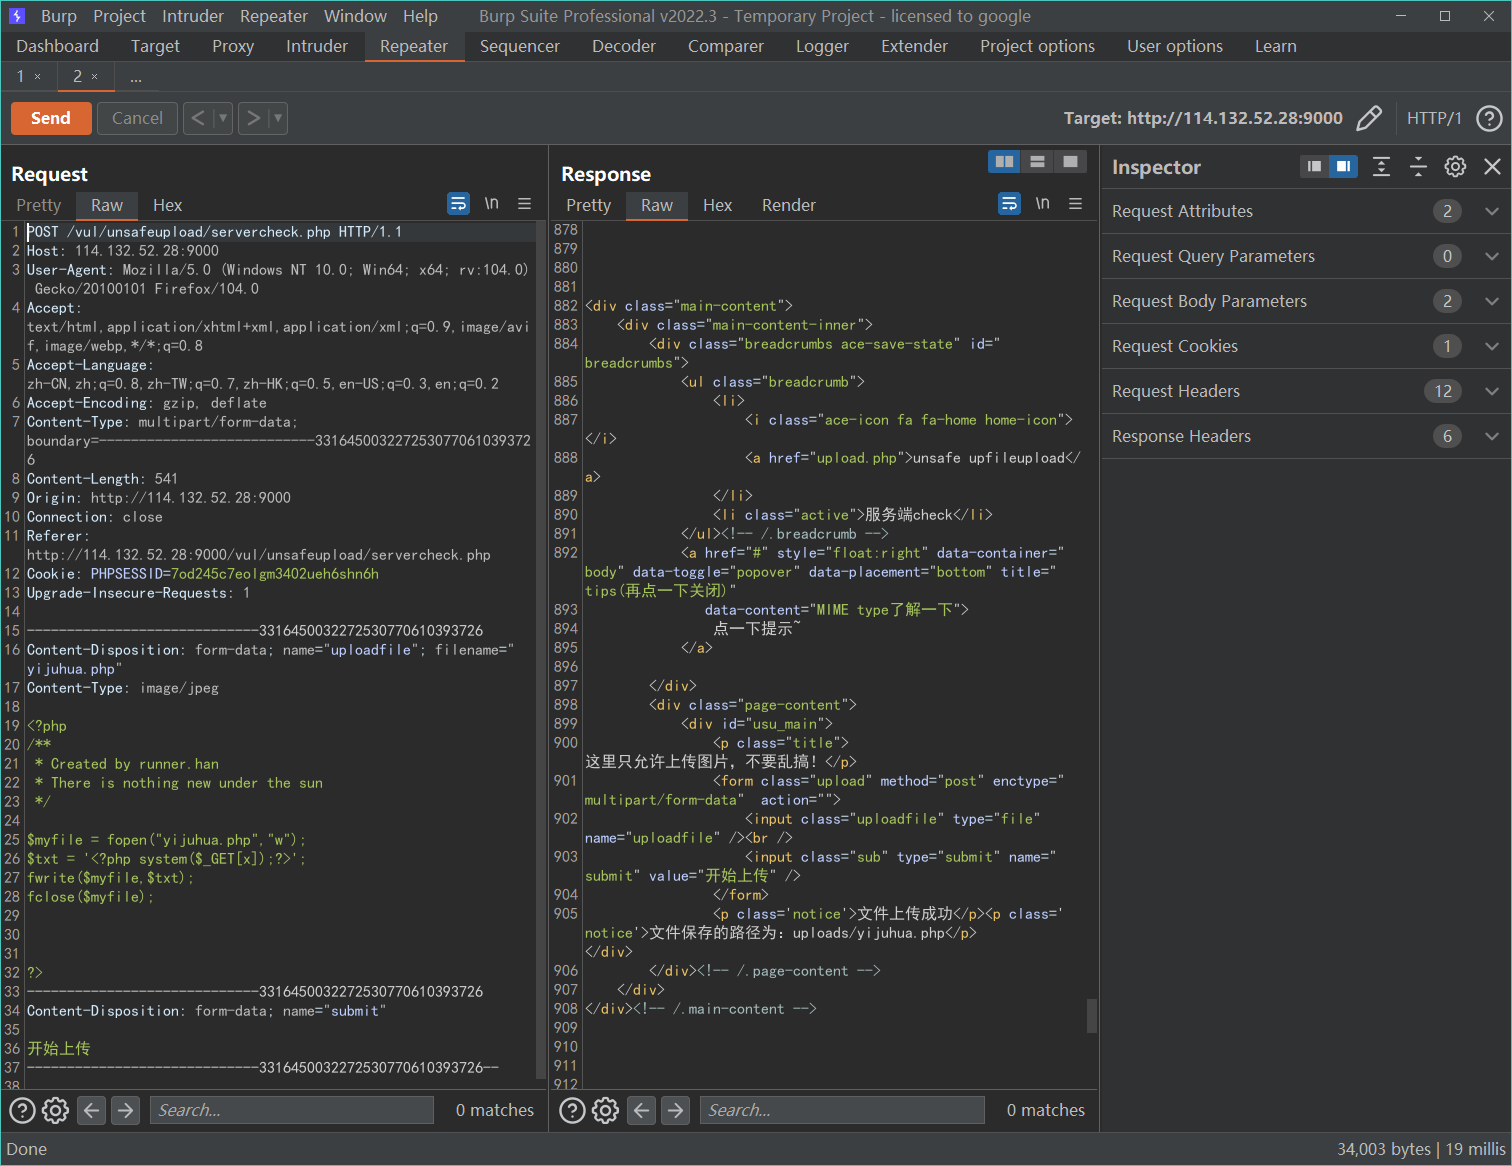Open Response search settings gear

click(x=606, y=1110)
